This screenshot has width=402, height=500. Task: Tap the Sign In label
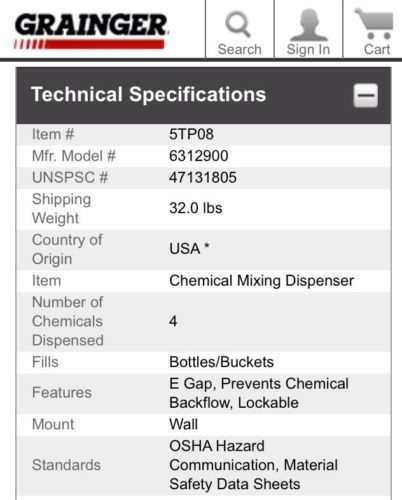(x=308, y=50)
